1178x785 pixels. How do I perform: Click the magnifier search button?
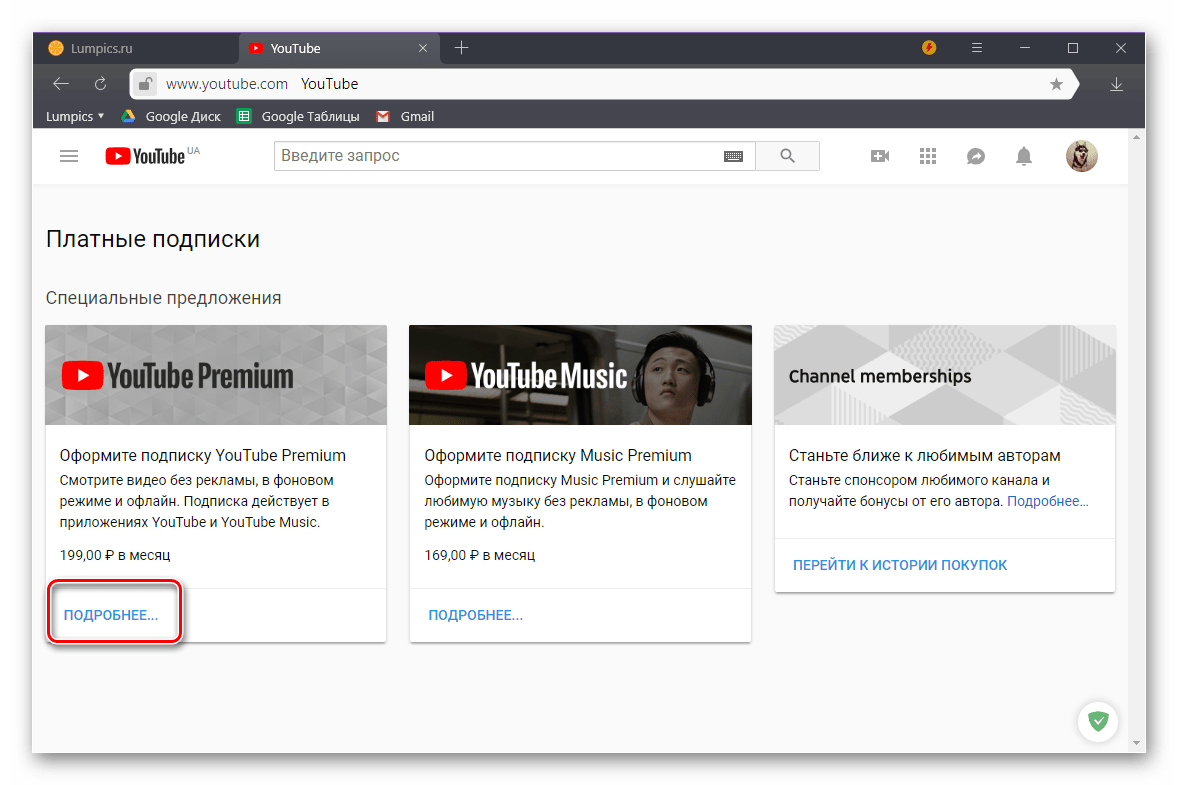click(787, 155)
